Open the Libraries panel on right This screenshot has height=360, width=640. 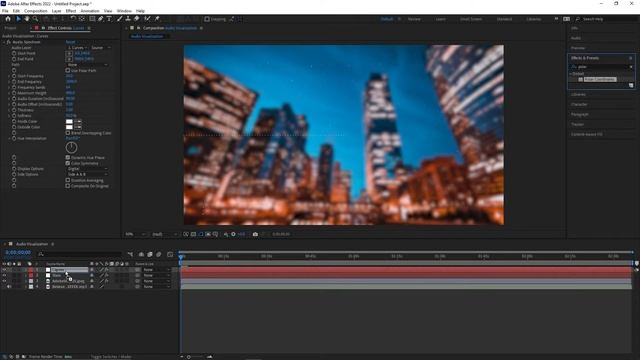[578, 95]
